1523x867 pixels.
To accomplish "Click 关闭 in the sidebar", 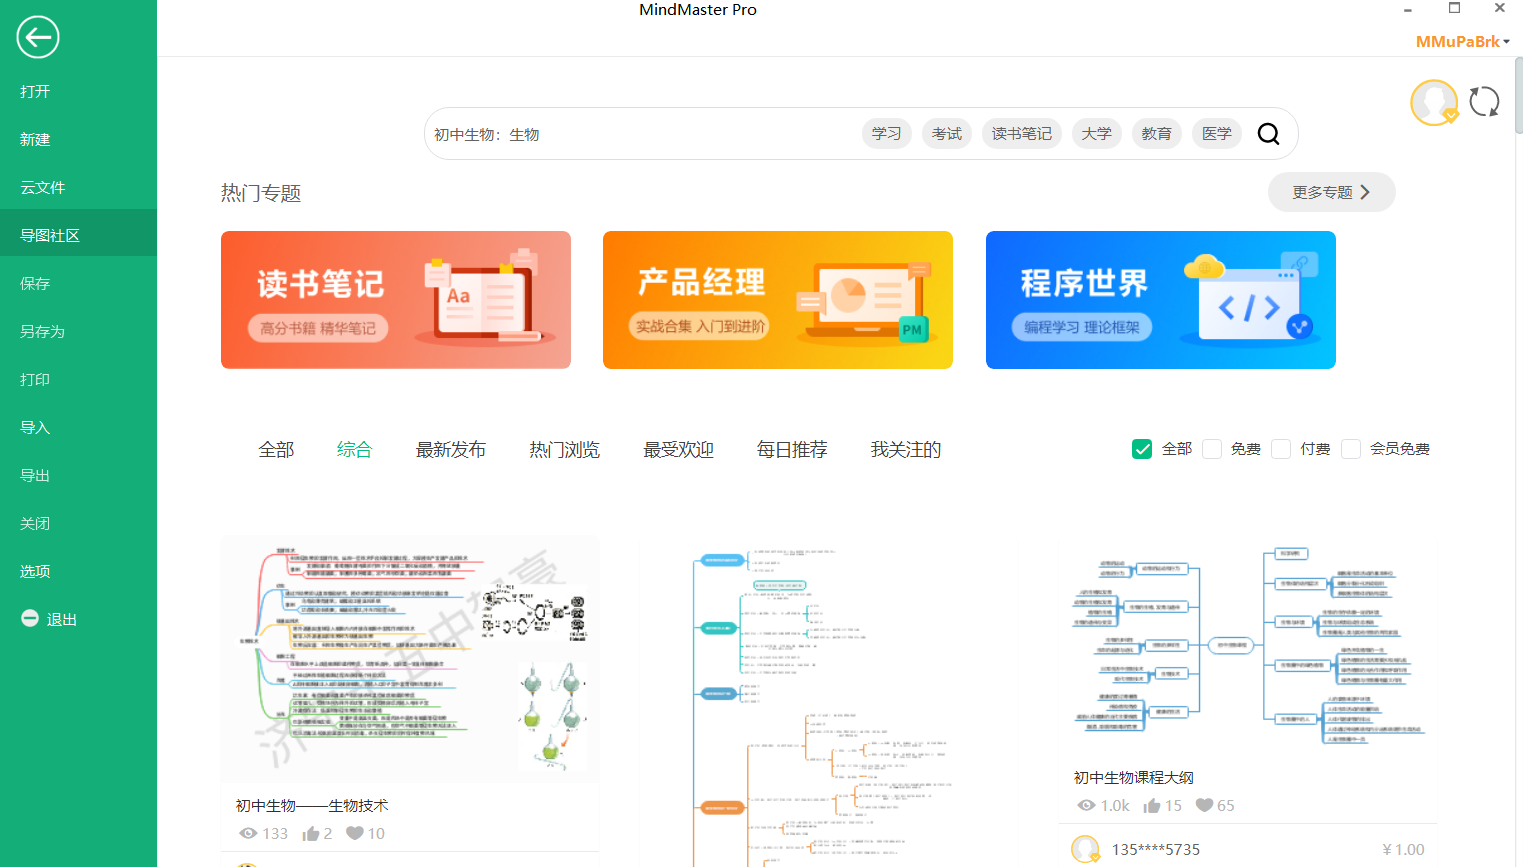I will [78, 523].
